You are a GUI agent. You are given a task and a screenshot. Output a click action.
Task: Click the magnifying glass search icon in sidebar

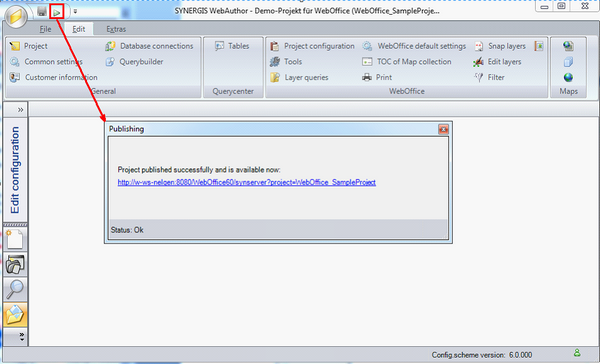click(15, 289)
